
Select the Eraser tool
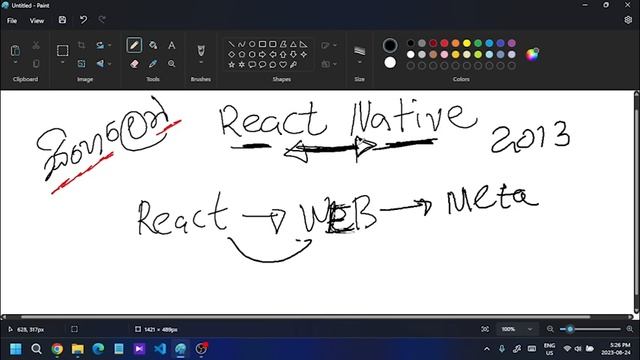(x=134, y=64)
